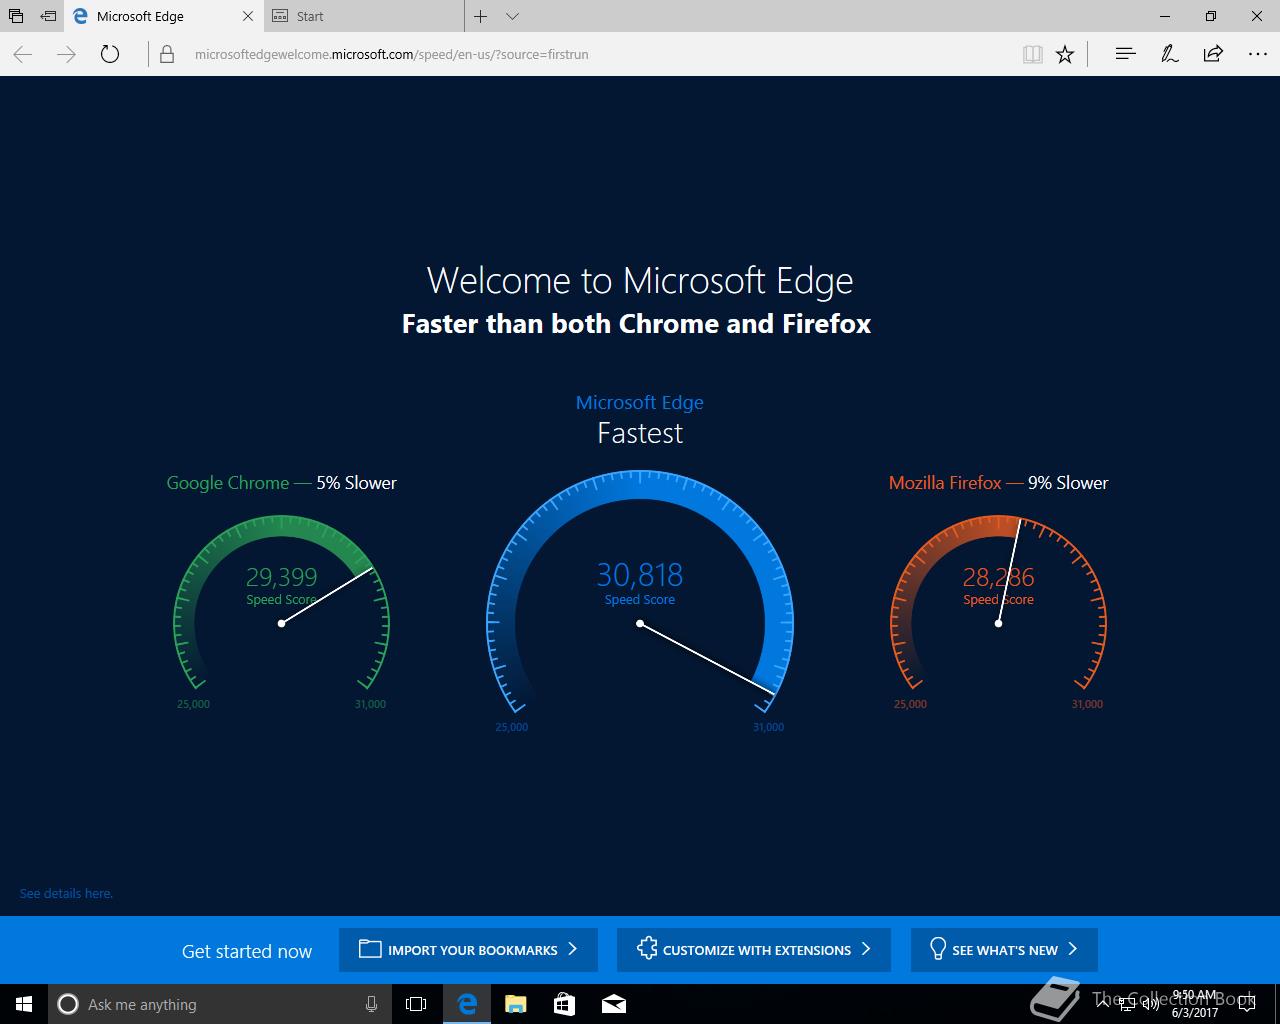
Task: Open the Hub panel
Action: coord(1125,54)
